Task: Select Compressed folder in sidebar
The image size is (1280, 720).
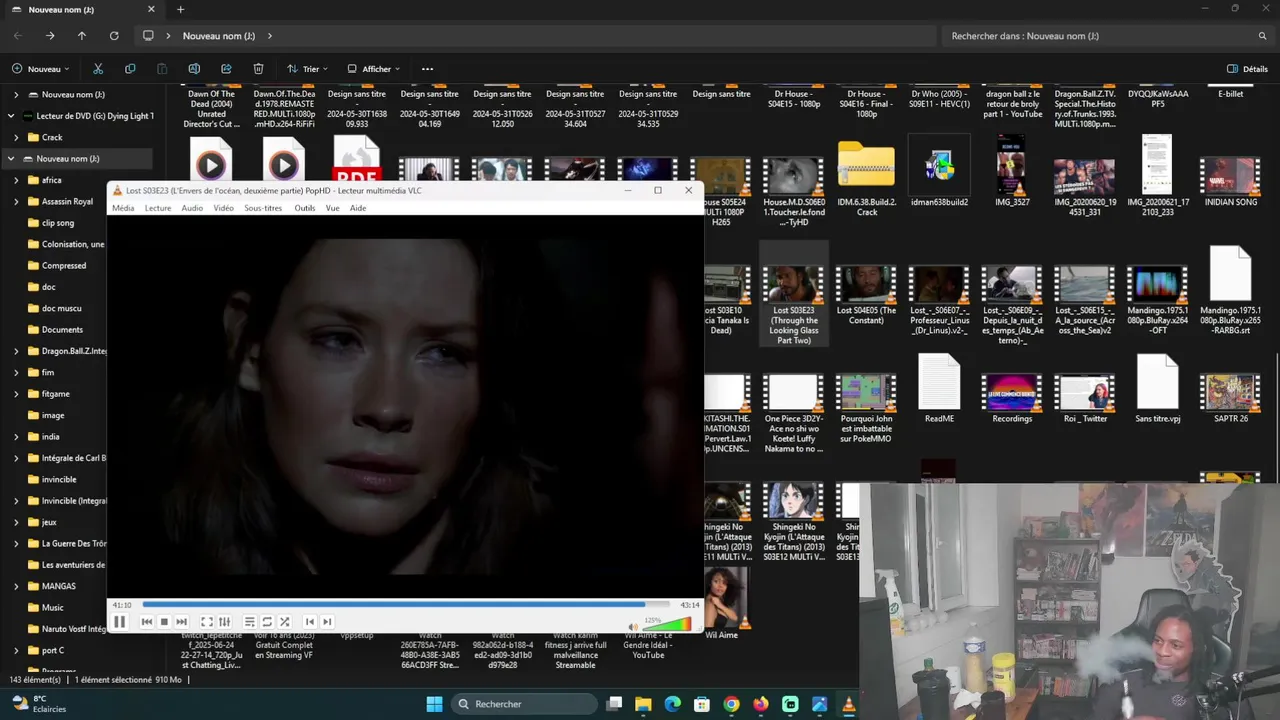Action: point(63,265)
